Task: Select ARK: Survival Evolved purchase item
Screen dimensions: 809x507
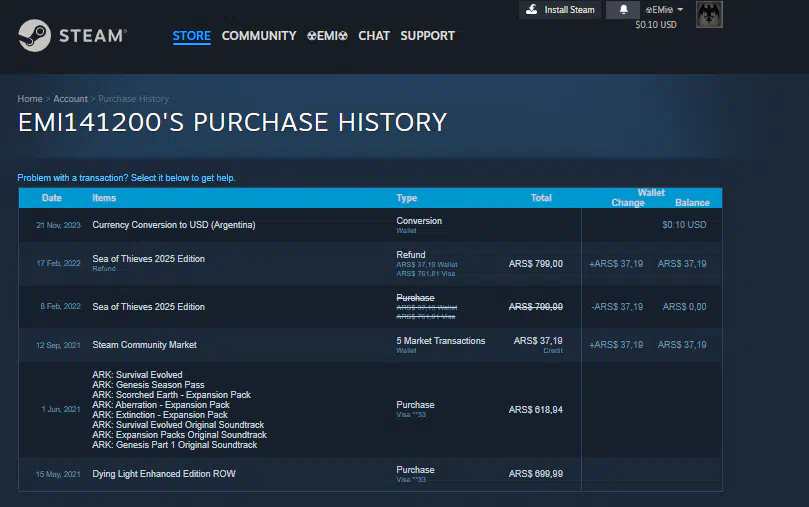Action: coord(137,375)
